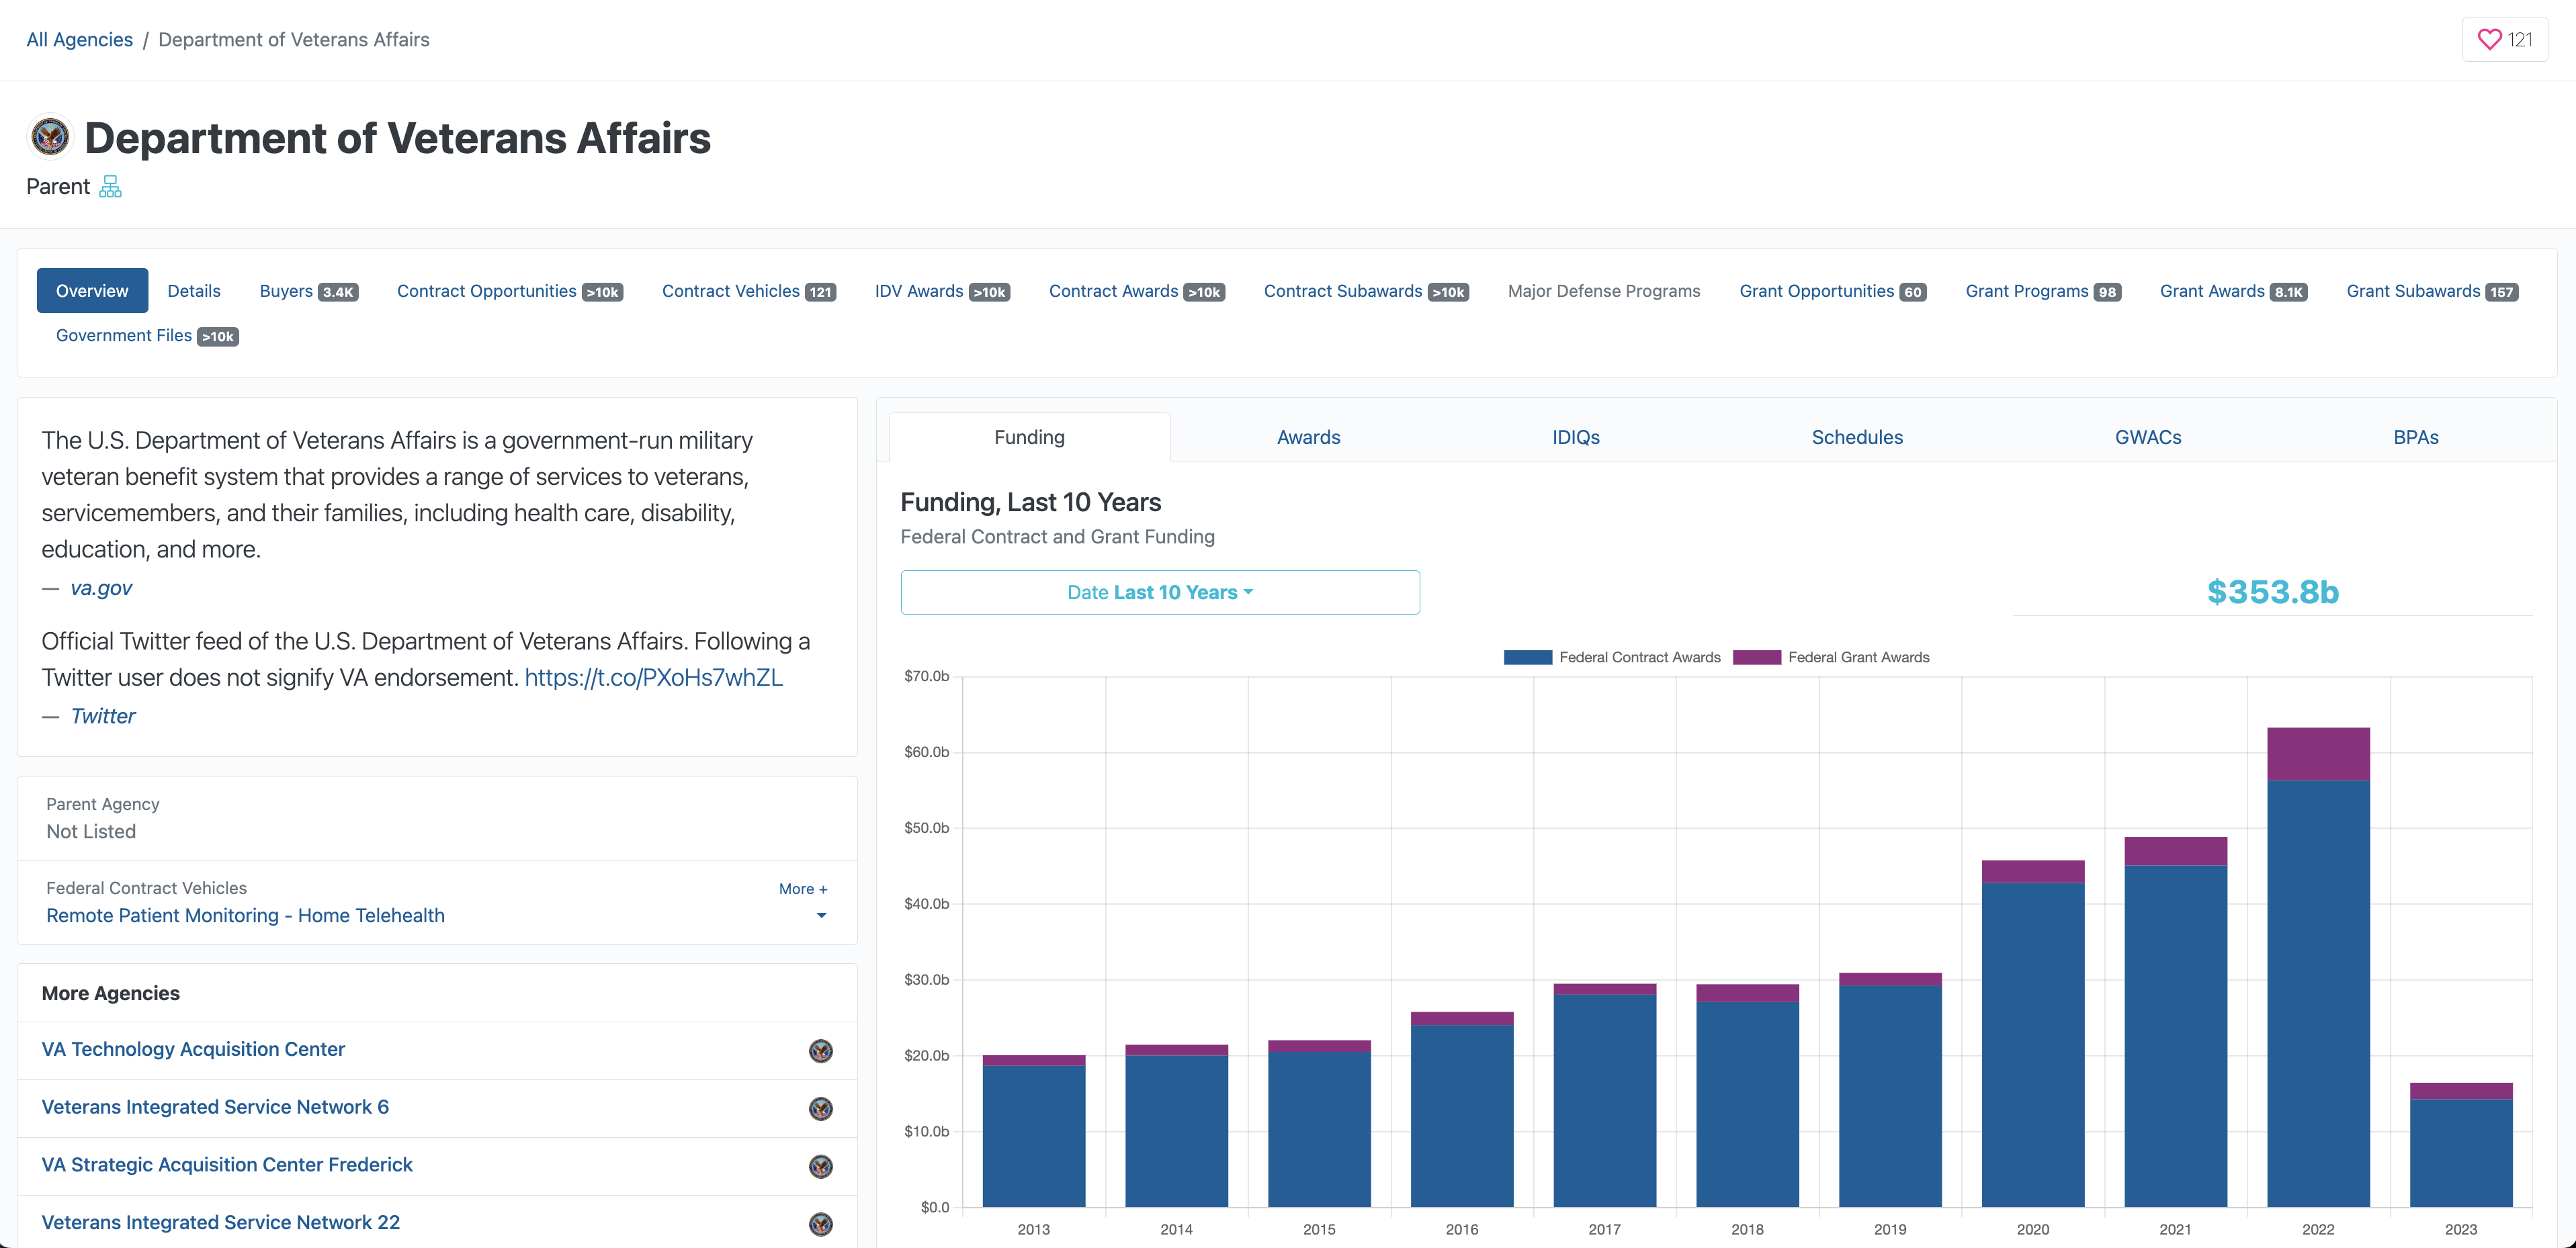Screen dimensions: 2576x1248
Task: Switch to IDV Awards tab
Action: coord(942,291)
